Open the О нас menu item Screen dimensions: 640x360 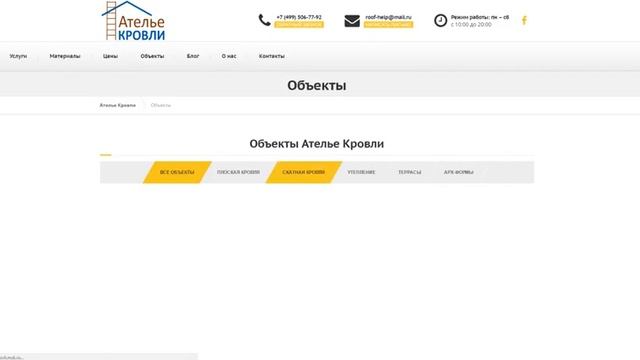pyautogui.click(x=229, y=56)
